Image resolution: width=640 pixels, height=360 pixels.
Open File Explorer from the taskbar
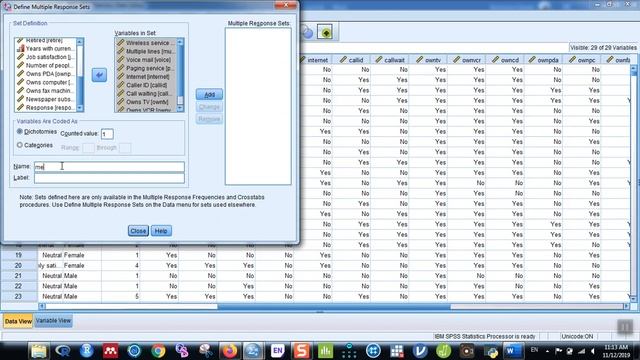[39, 351]
